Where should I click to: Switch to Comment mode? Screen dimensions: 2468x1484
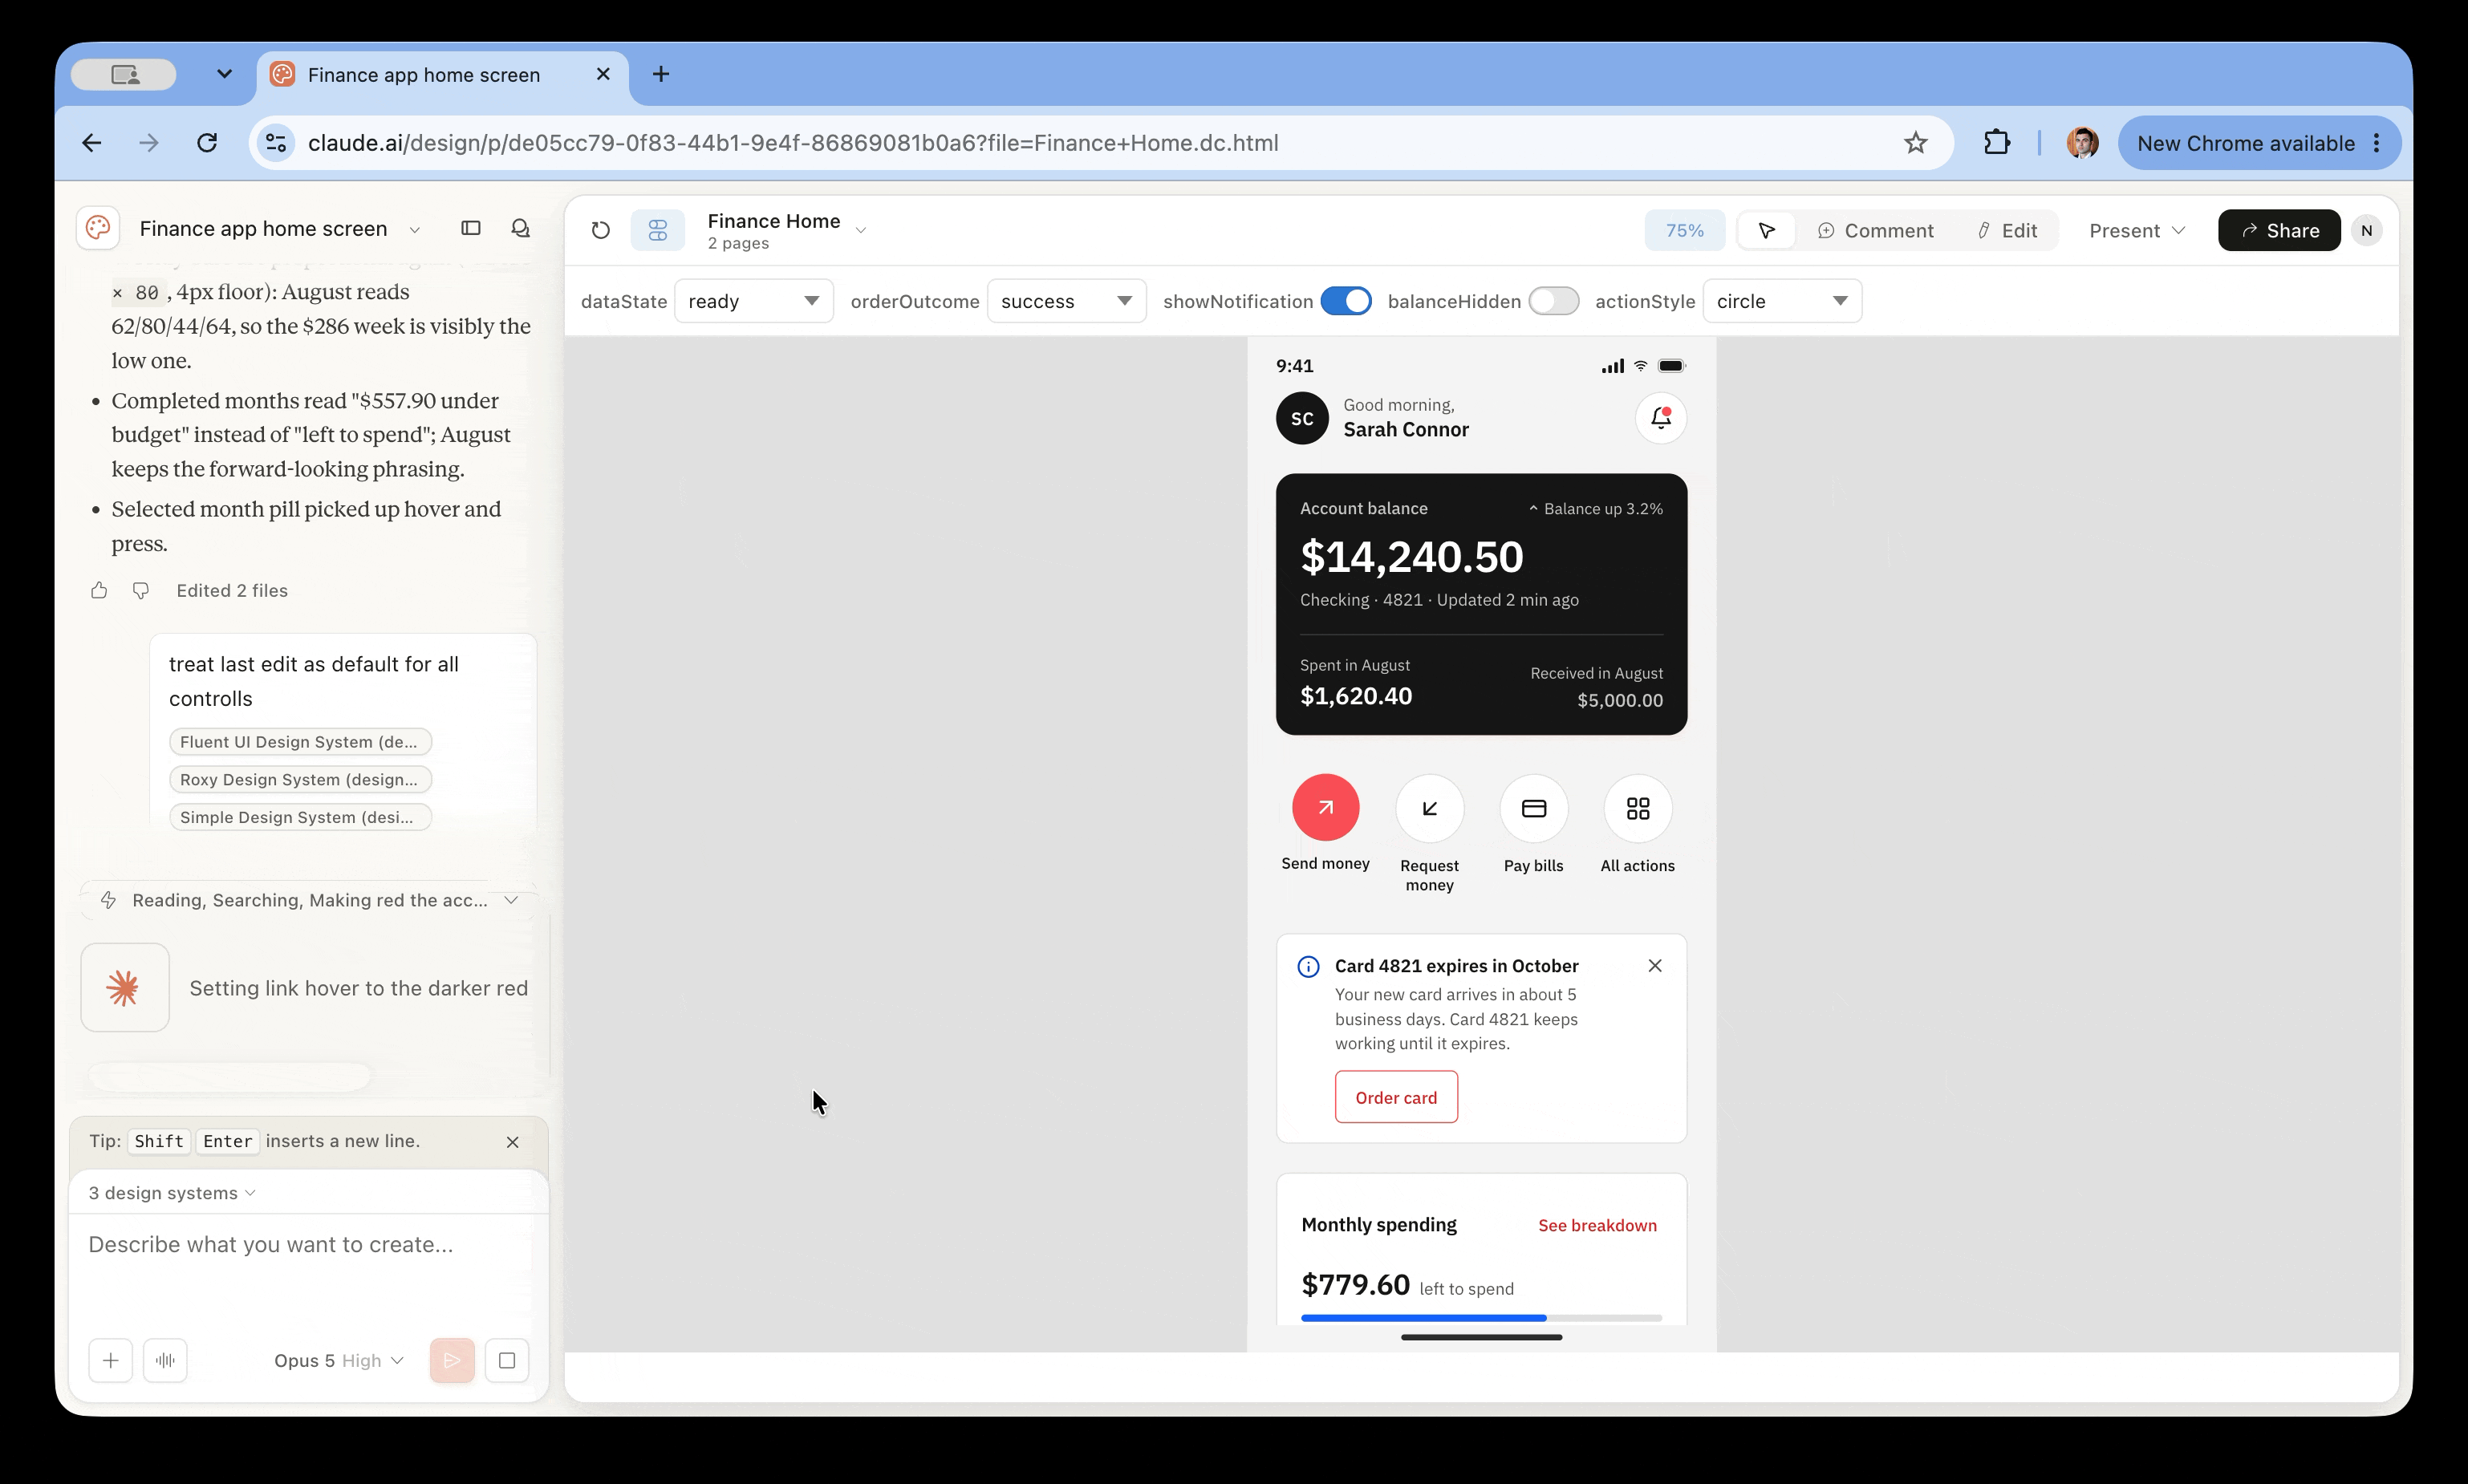(x=1875, y=230)
